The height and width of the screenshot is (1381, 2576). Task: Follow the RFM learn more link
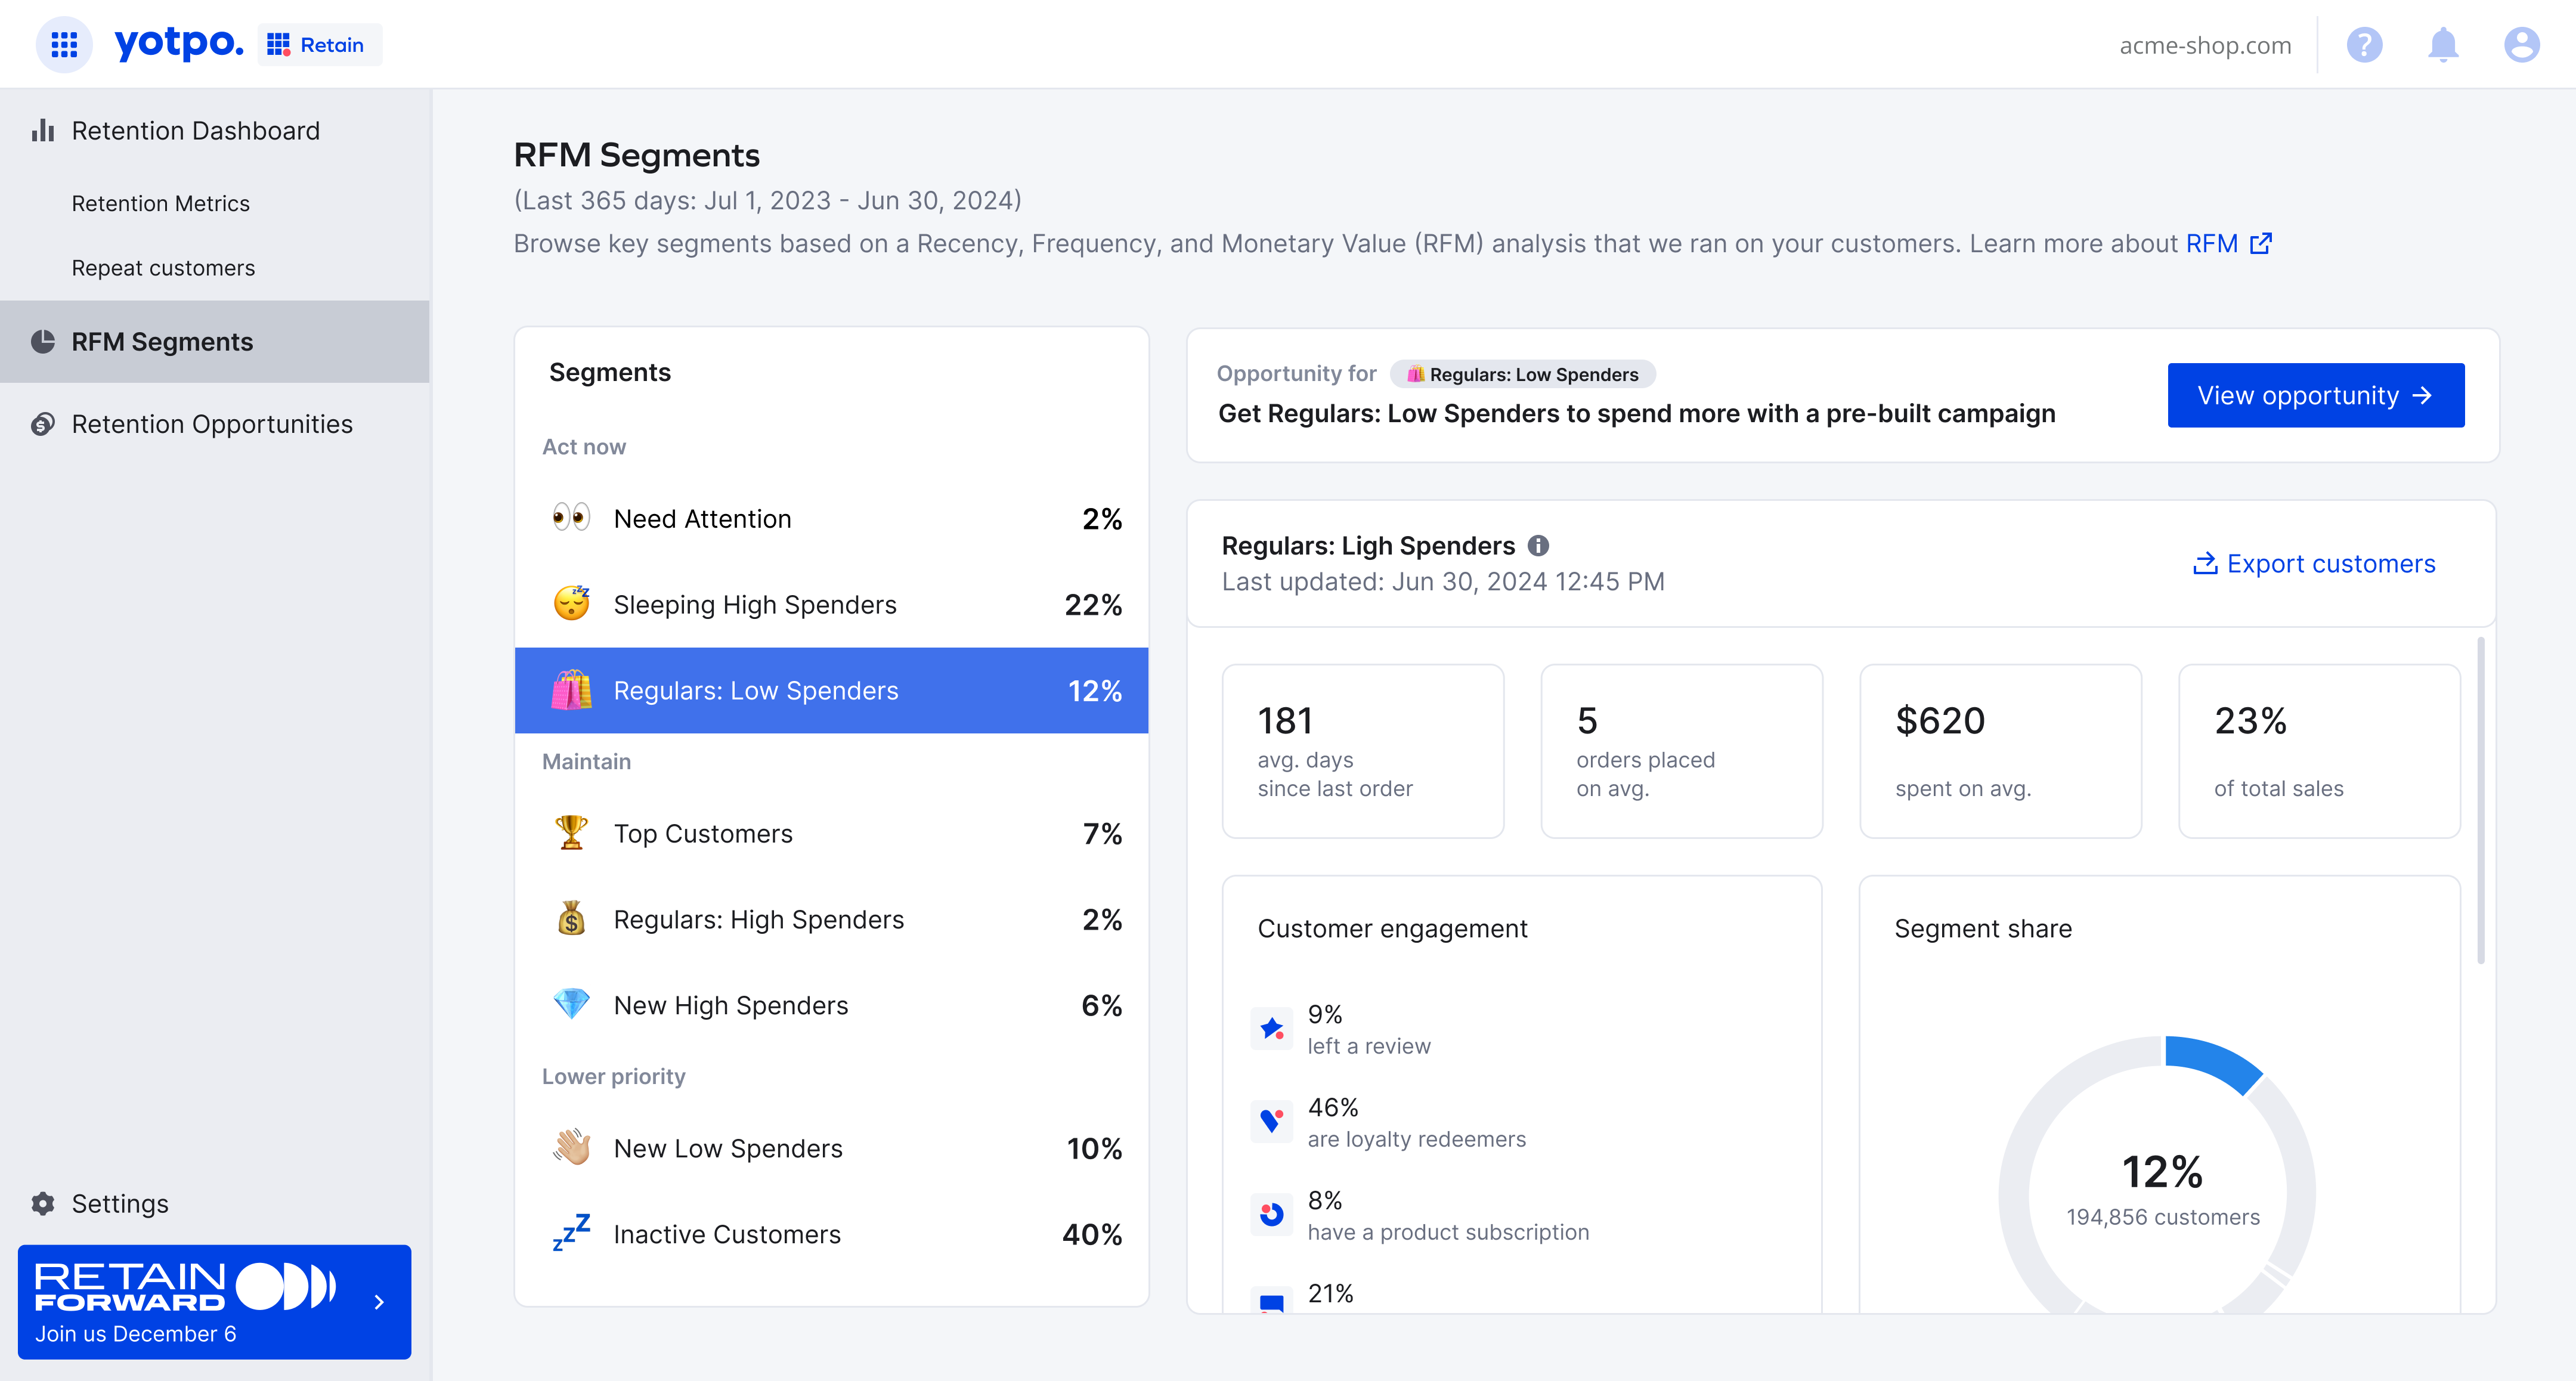pyautogui.click(x=2211, y=243)
